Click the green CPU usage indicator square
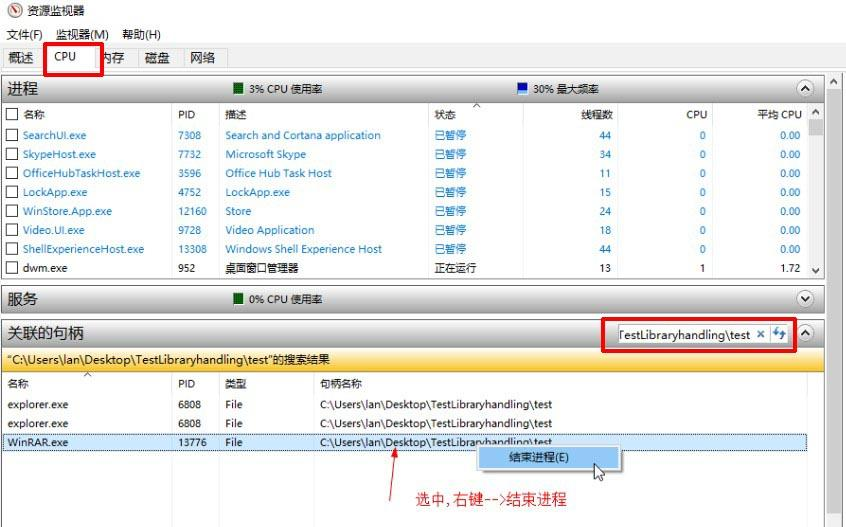Screen dimensions: 846x527 (x=238, y=88)
